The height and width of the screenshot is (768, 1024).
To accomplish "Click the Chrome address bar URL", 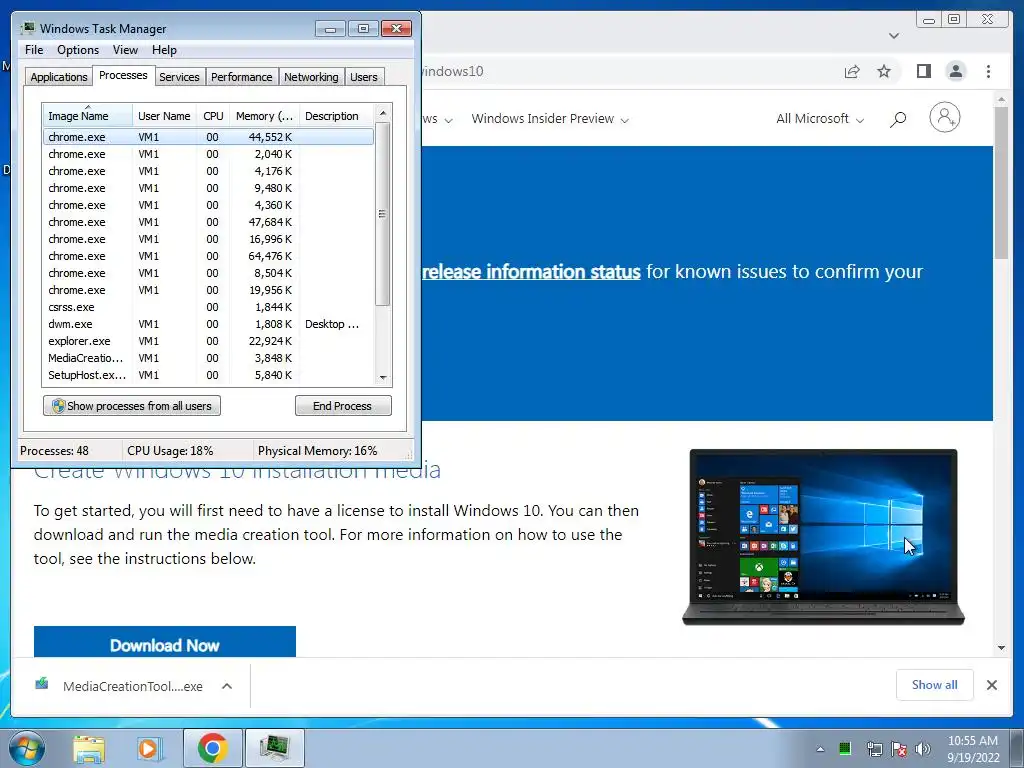I will tap(452, 71).
